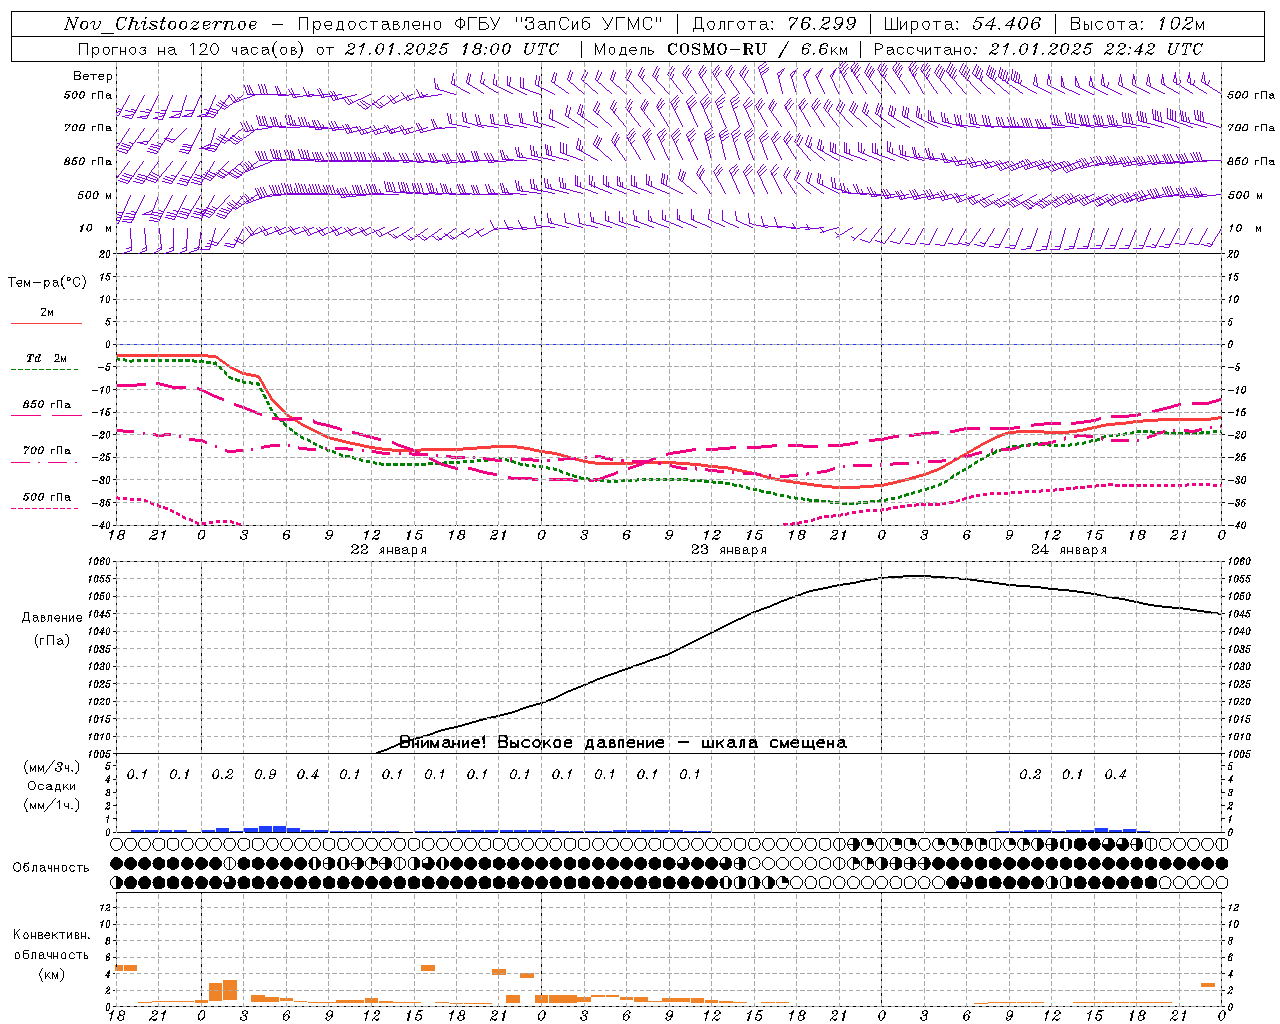
Task: Click the Td 2м dew point legend entry
Action: click(x=47, y=358)
